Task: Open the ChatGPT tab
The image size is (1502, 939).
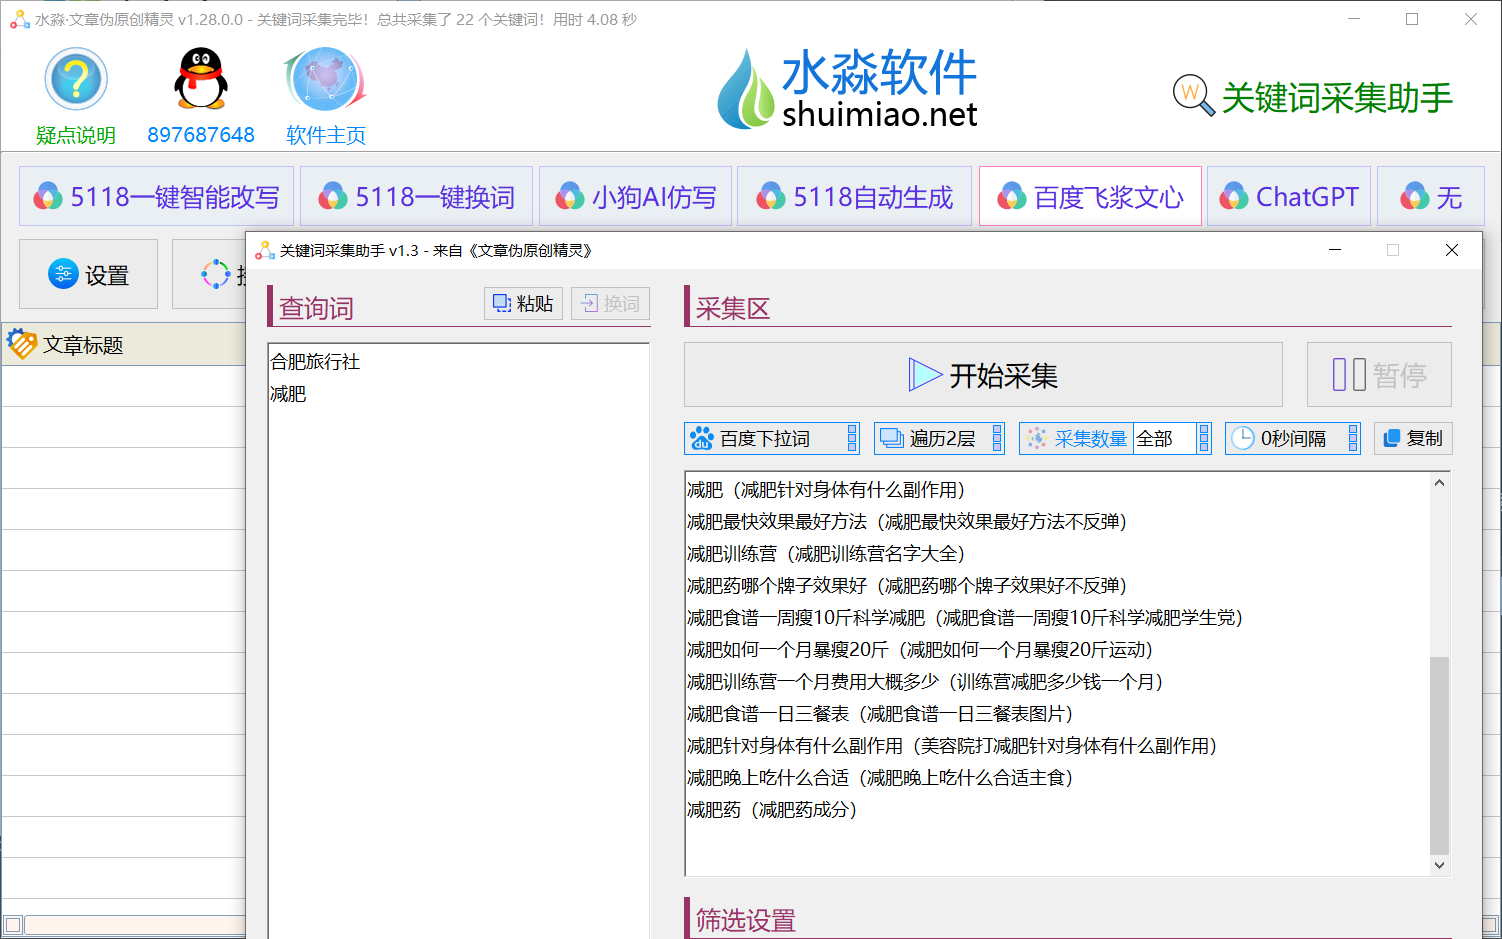Action: (x=1289, y=196)
